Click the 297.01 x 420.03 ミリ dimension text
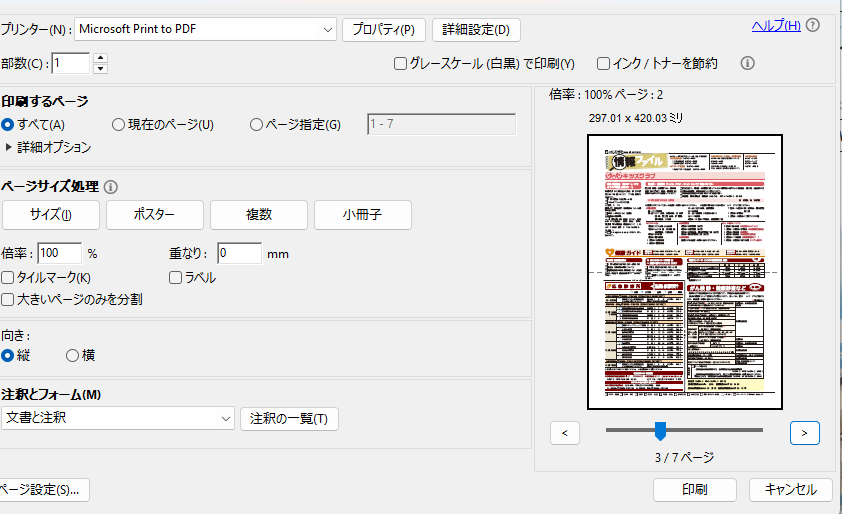The width and height of the screenshot is (842, 514). 635,118
